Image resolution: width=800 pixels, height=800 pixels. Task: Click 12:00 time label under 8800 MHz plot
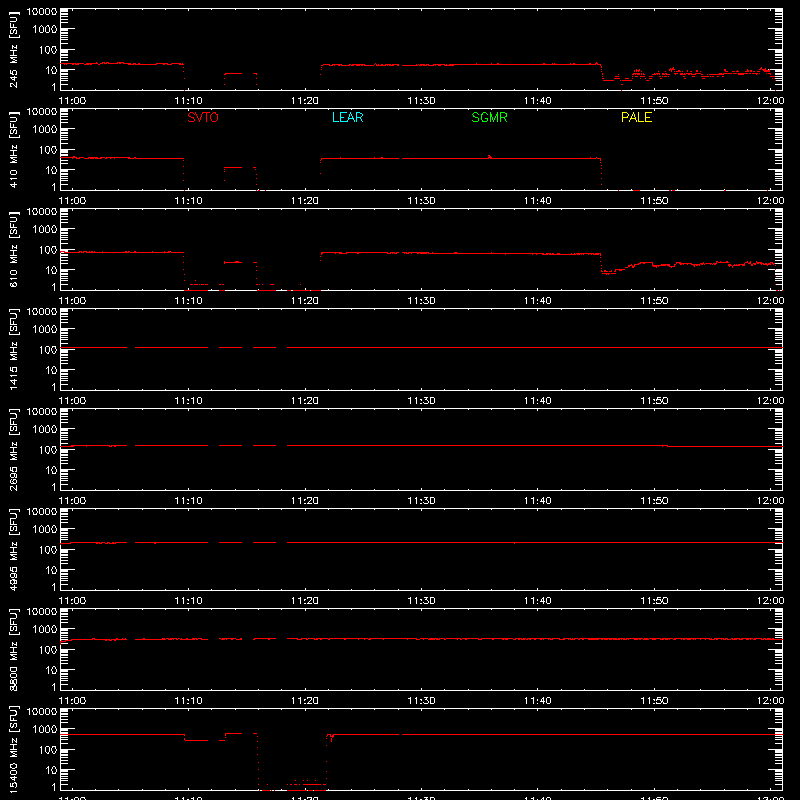770,701
